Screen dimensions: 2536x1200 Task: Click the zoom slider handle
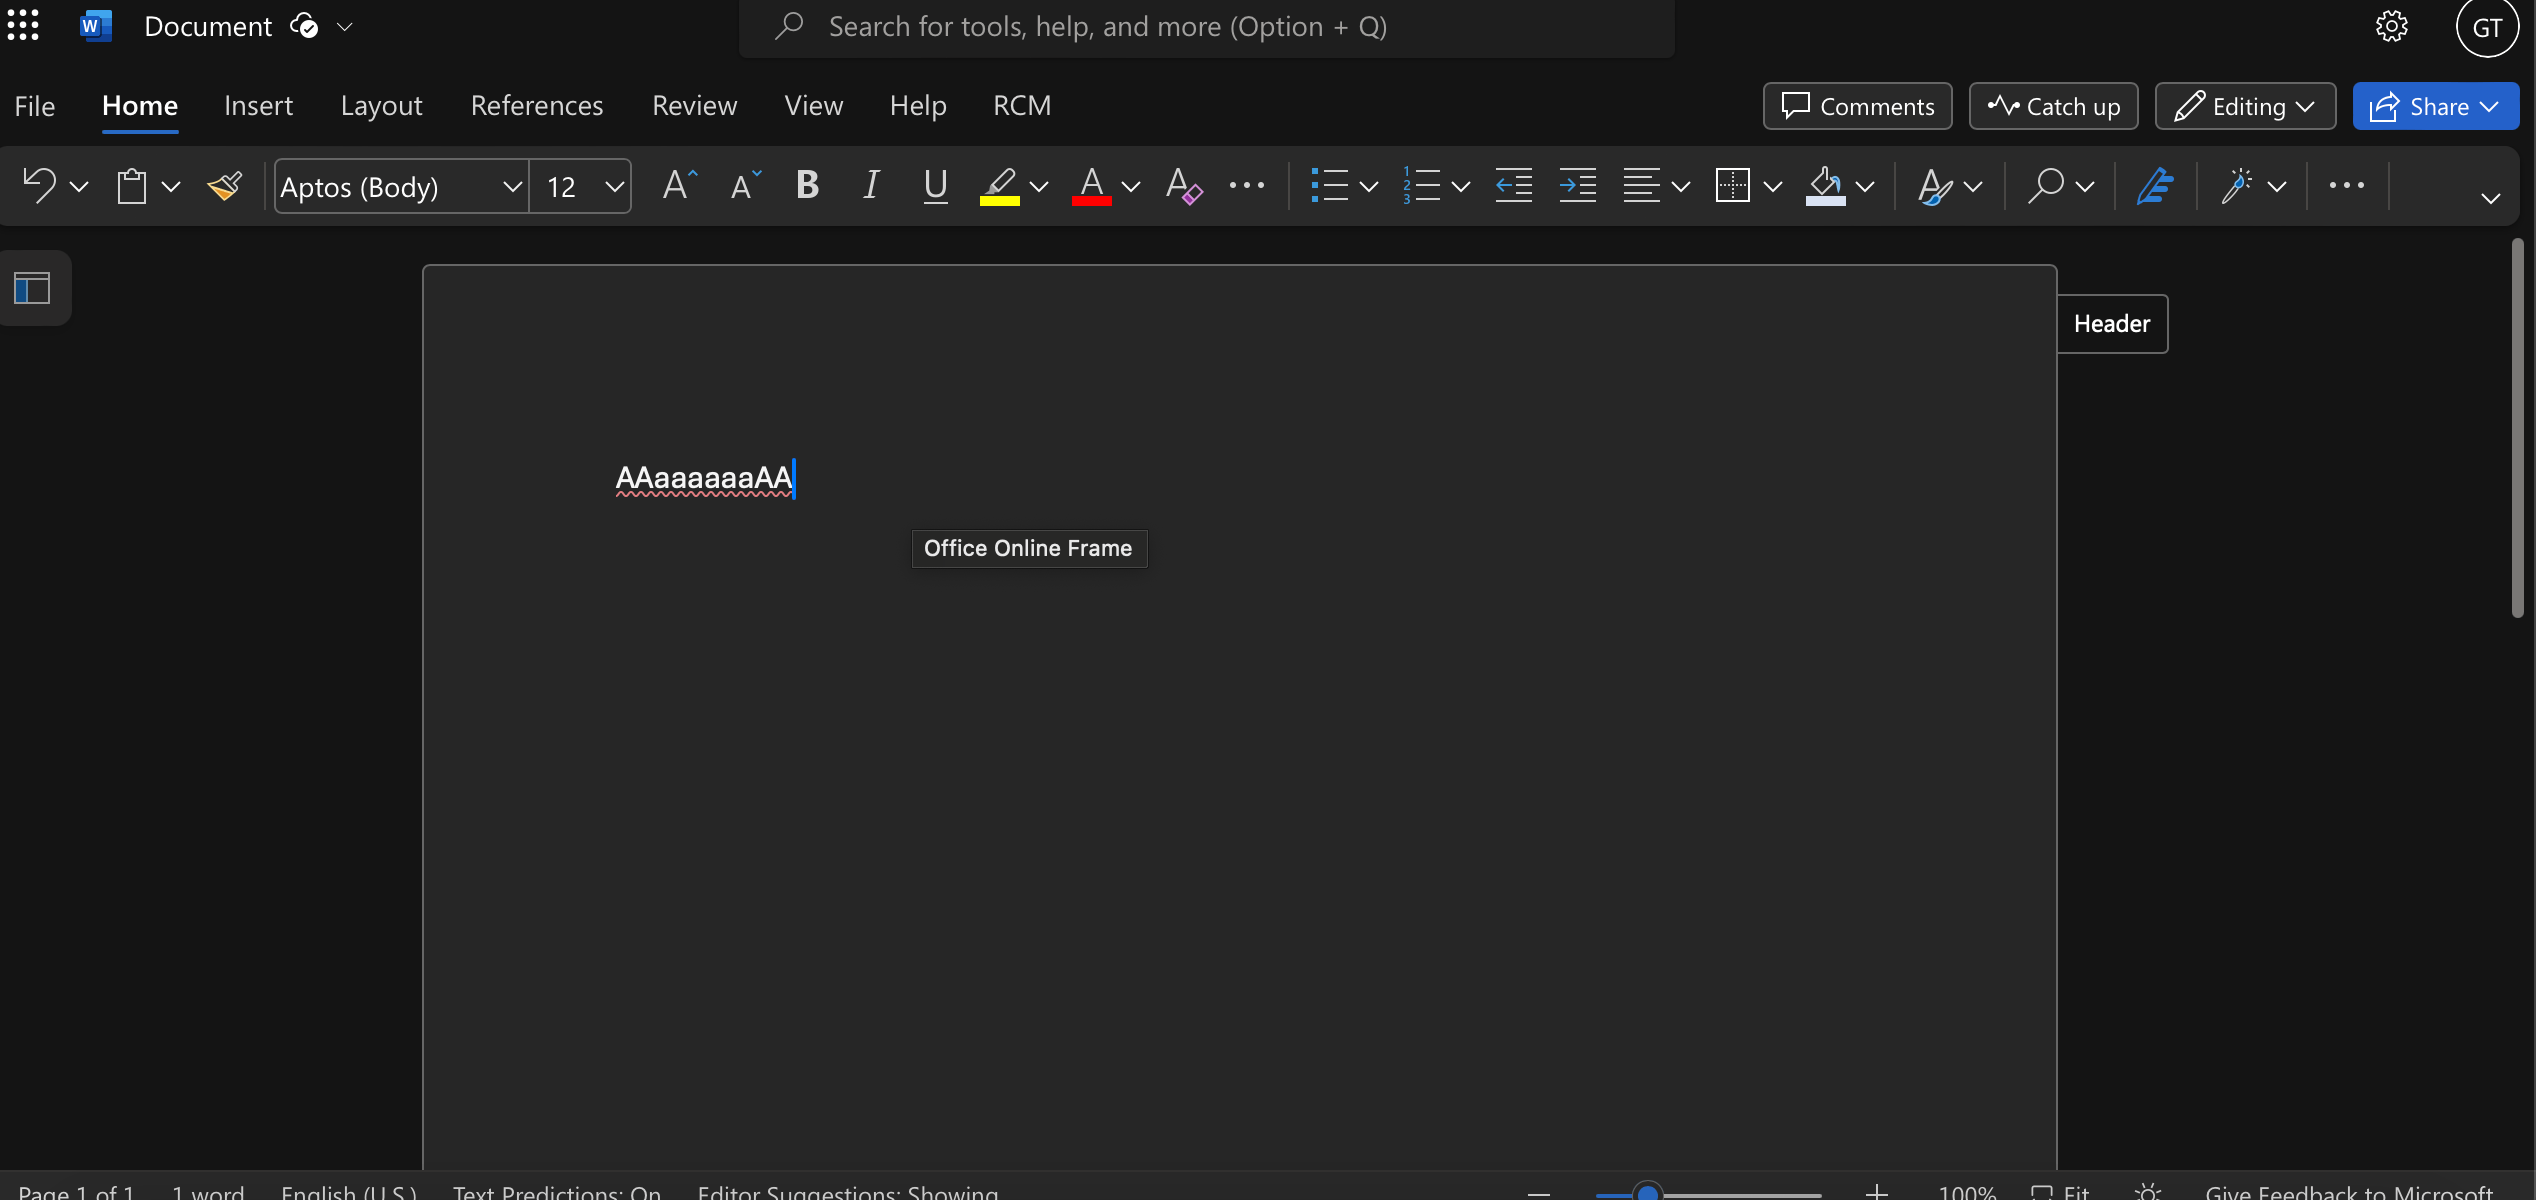[1647, 1192]
